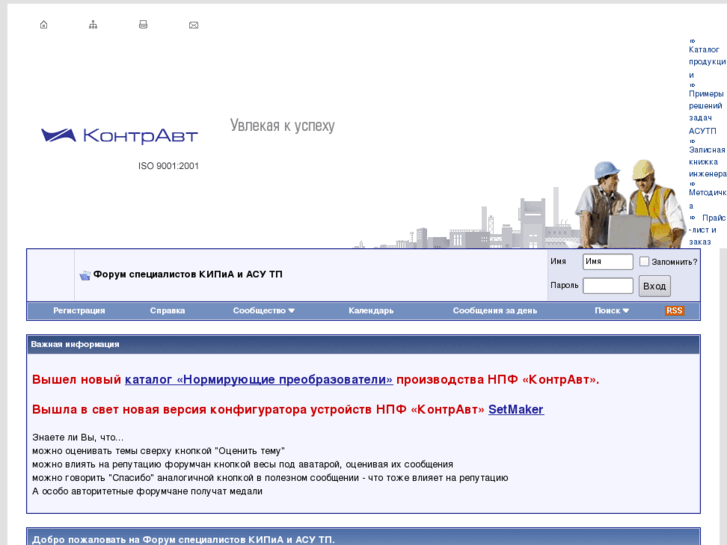Click the printer icon
Image resolution: width=727 pixels, height=545 pixels.
(x=143, y=25)
